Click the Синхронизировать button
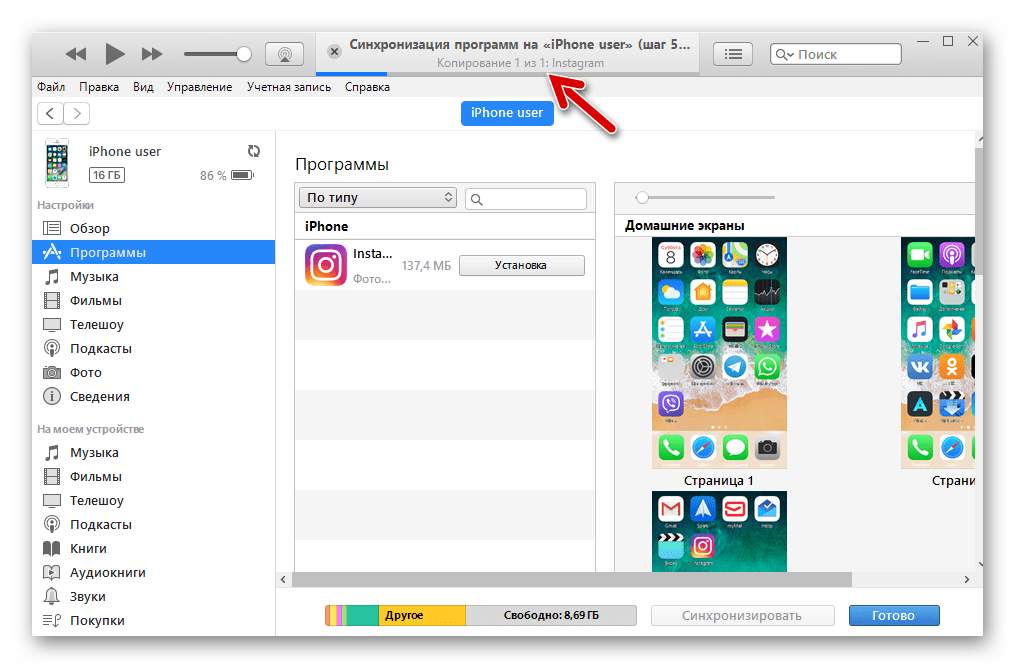Screen dimensions: 1015x668 coord(742,616)
